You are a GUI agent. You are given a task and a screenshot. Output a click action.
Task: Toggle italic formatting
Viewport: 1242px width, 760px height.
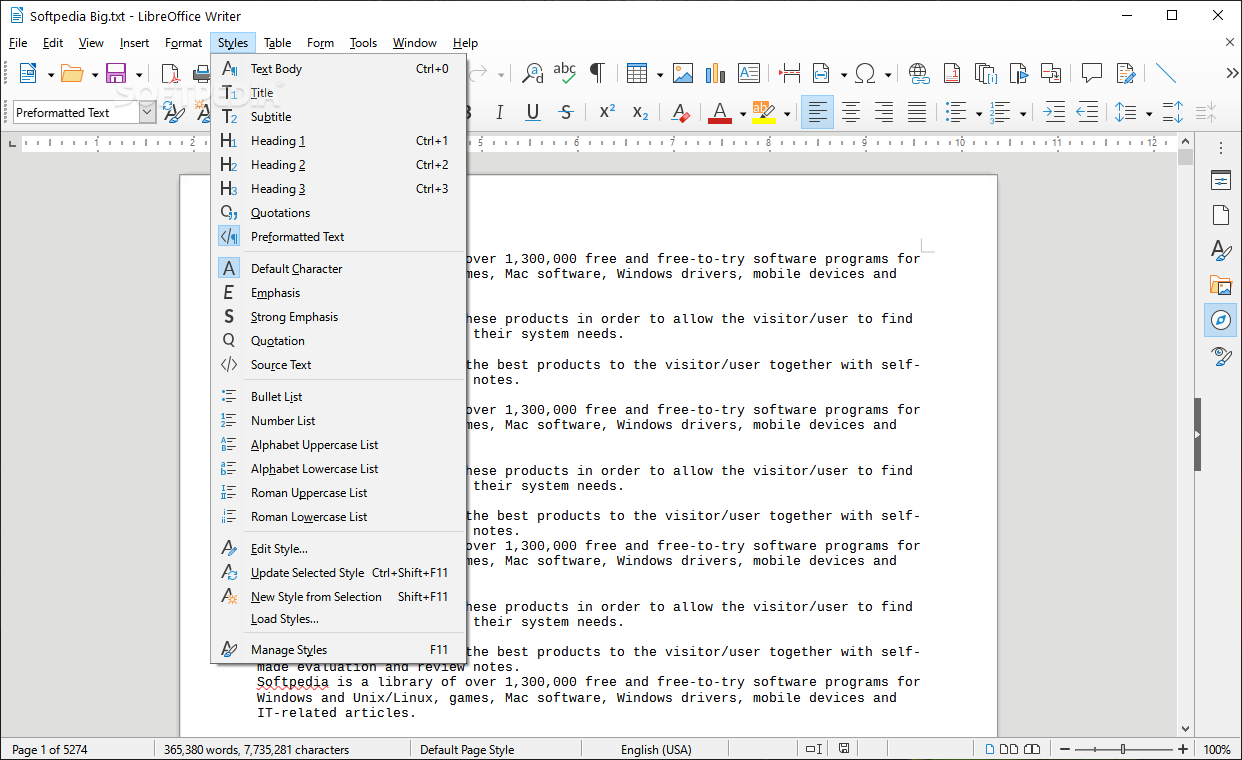coord(500,112)
